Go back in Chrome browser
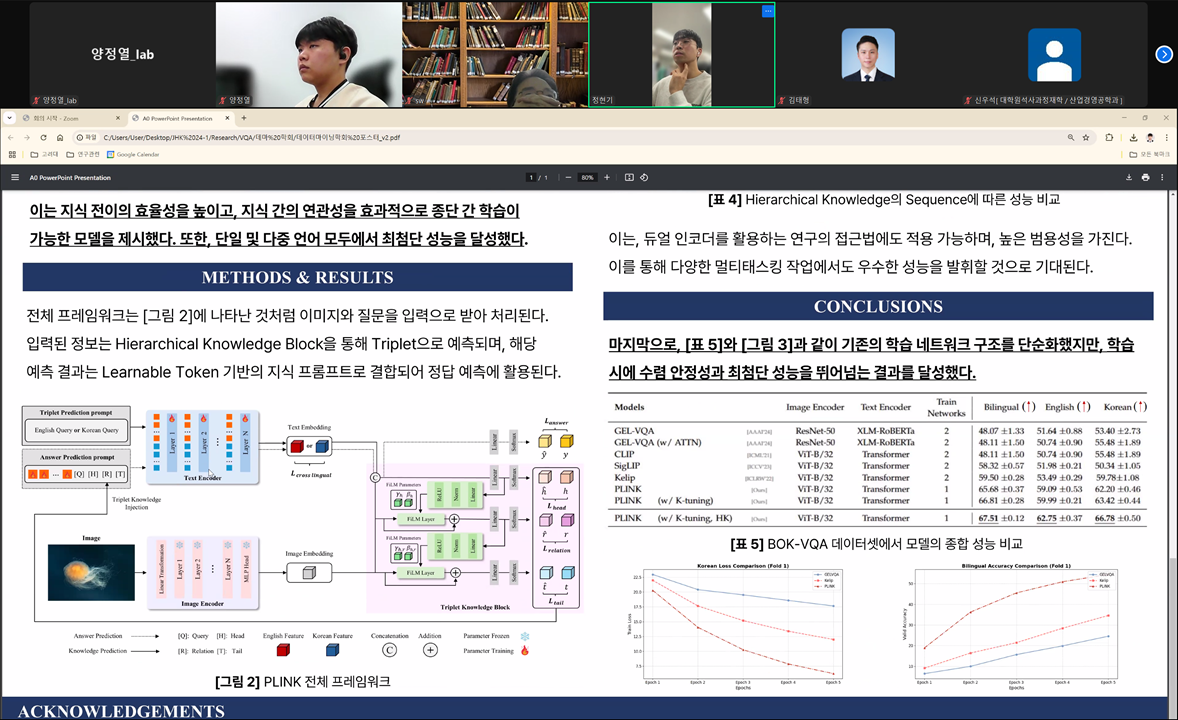1178x720 pixels. click(11, 138)
